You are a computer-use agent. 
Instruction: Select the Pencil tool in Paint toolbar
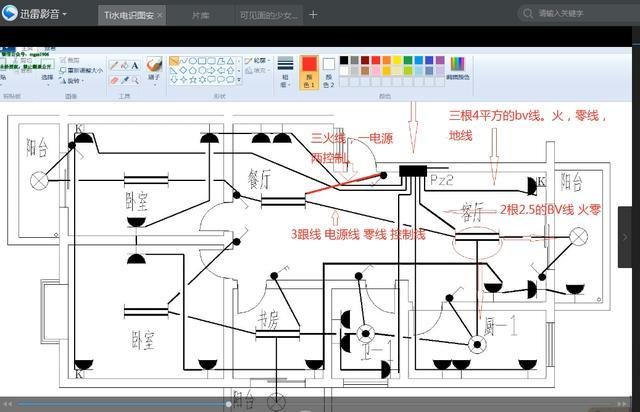click(113, 65)
